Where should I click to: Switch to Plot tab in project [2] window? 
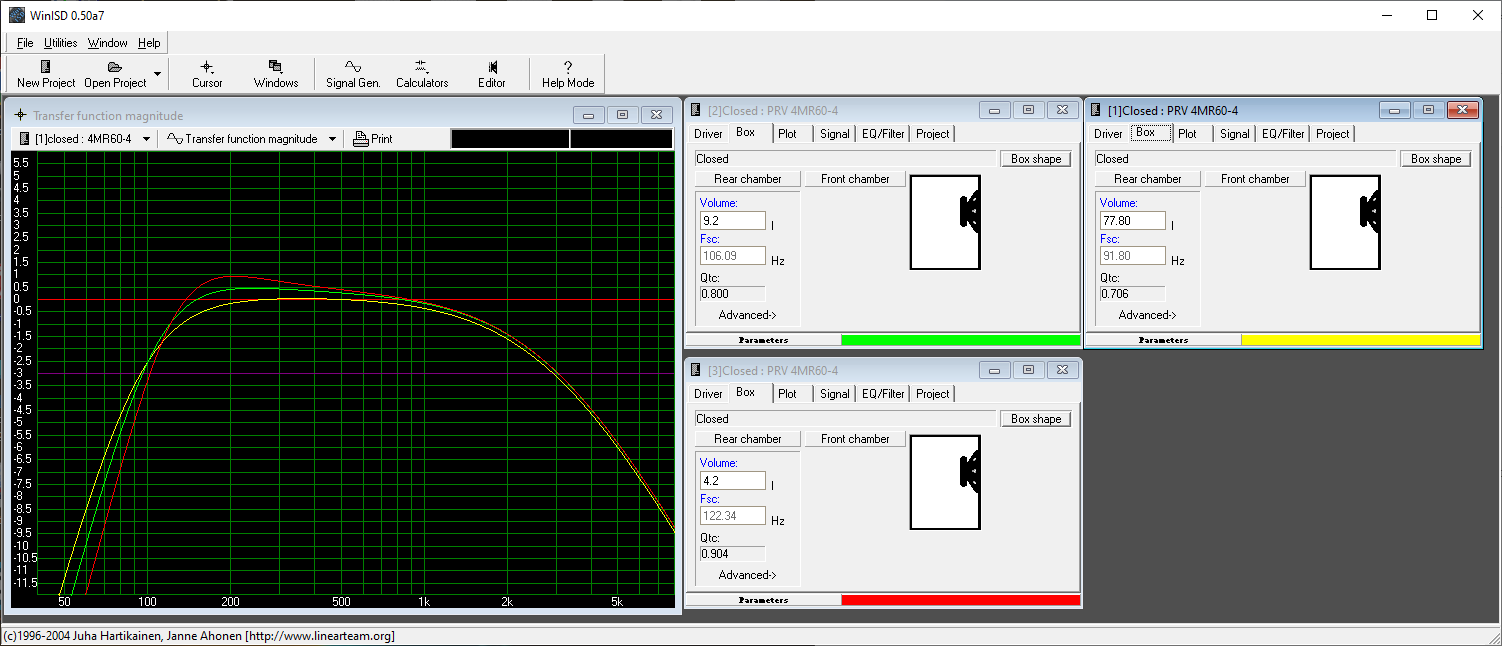787,134
